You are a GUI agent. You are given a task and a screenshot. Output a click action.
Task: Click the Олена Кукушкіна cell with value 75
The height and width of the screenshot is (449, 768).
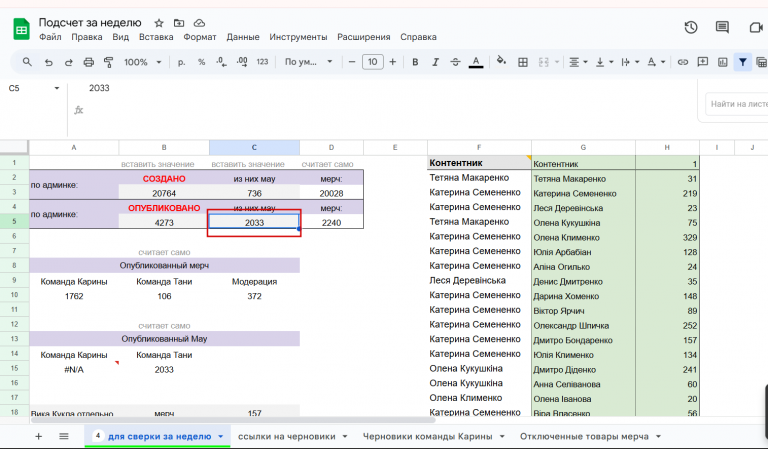point(583,223)
